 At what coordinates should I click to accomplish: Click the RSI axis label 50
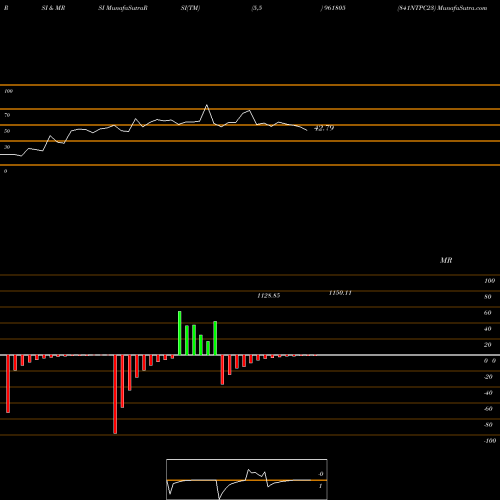click(7, 131)
